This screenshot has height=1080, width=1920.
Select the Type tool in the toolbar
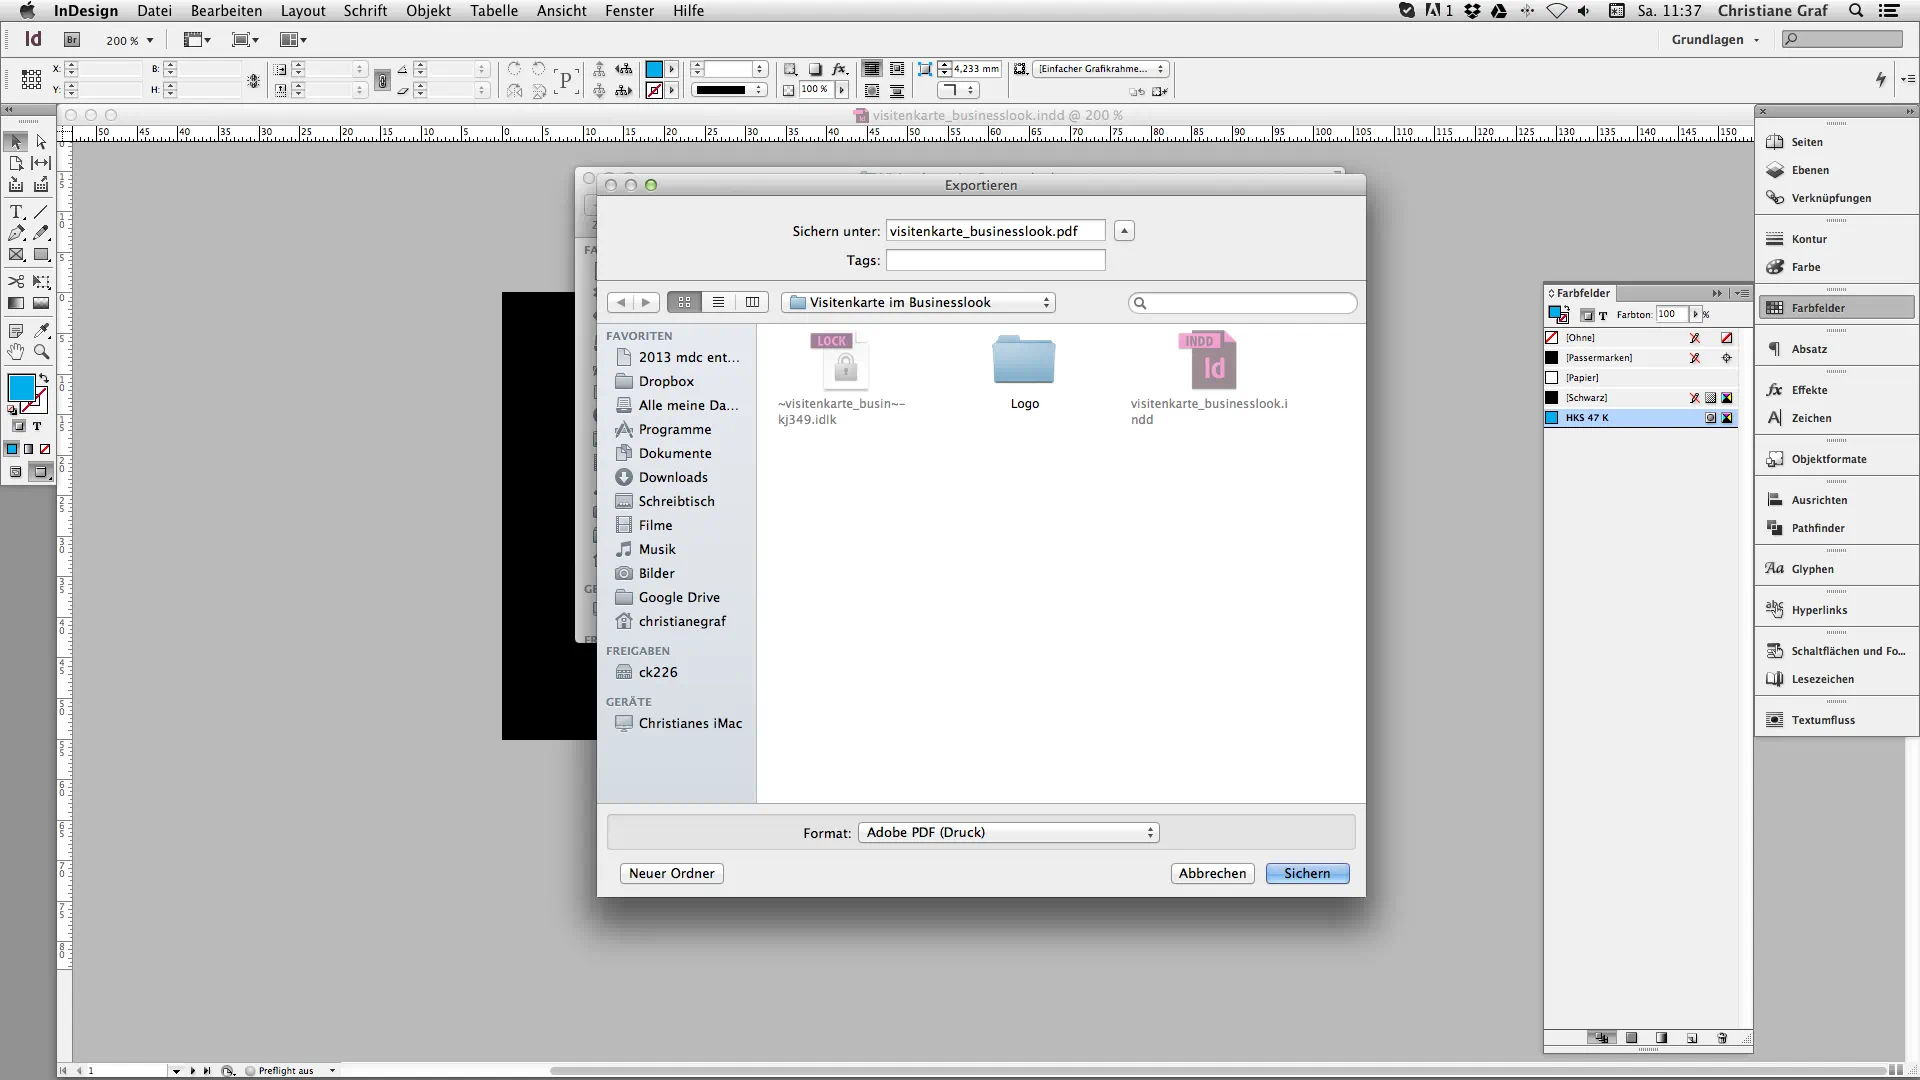(16, 211)
